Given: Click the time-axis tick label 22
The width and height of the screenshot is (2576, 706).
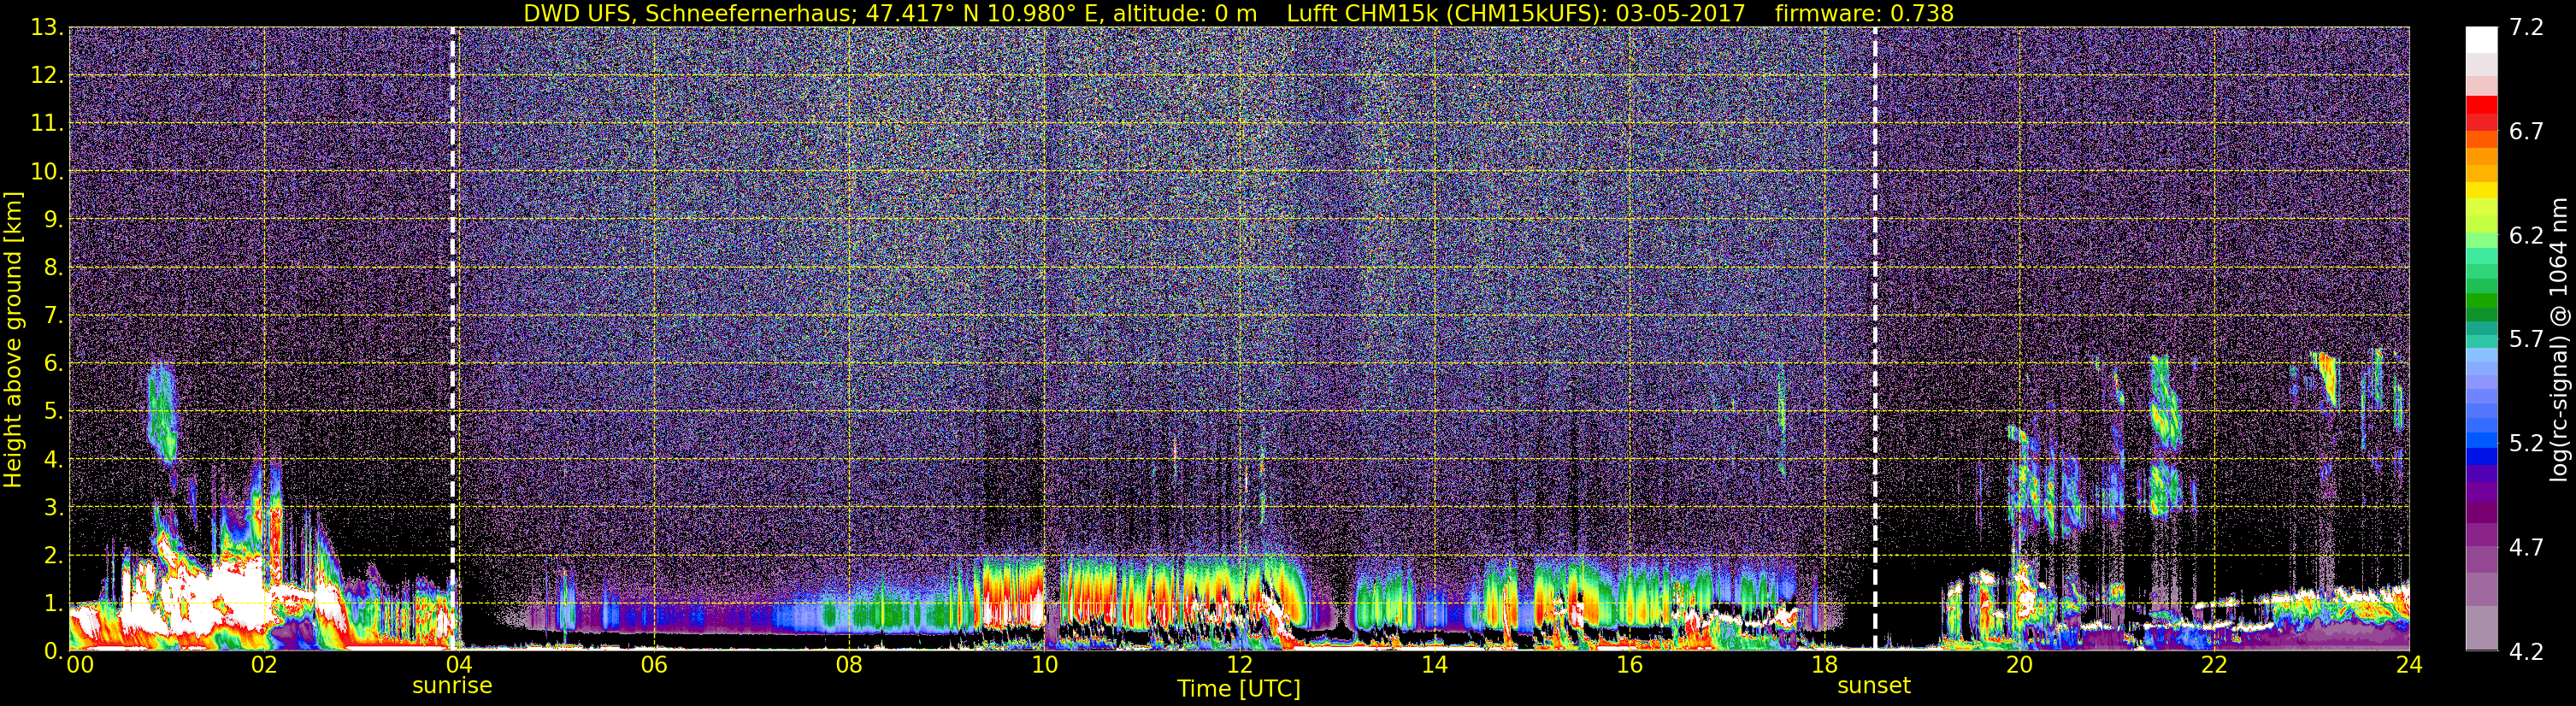Looking at the screenshot, I should click(2214, 665).
